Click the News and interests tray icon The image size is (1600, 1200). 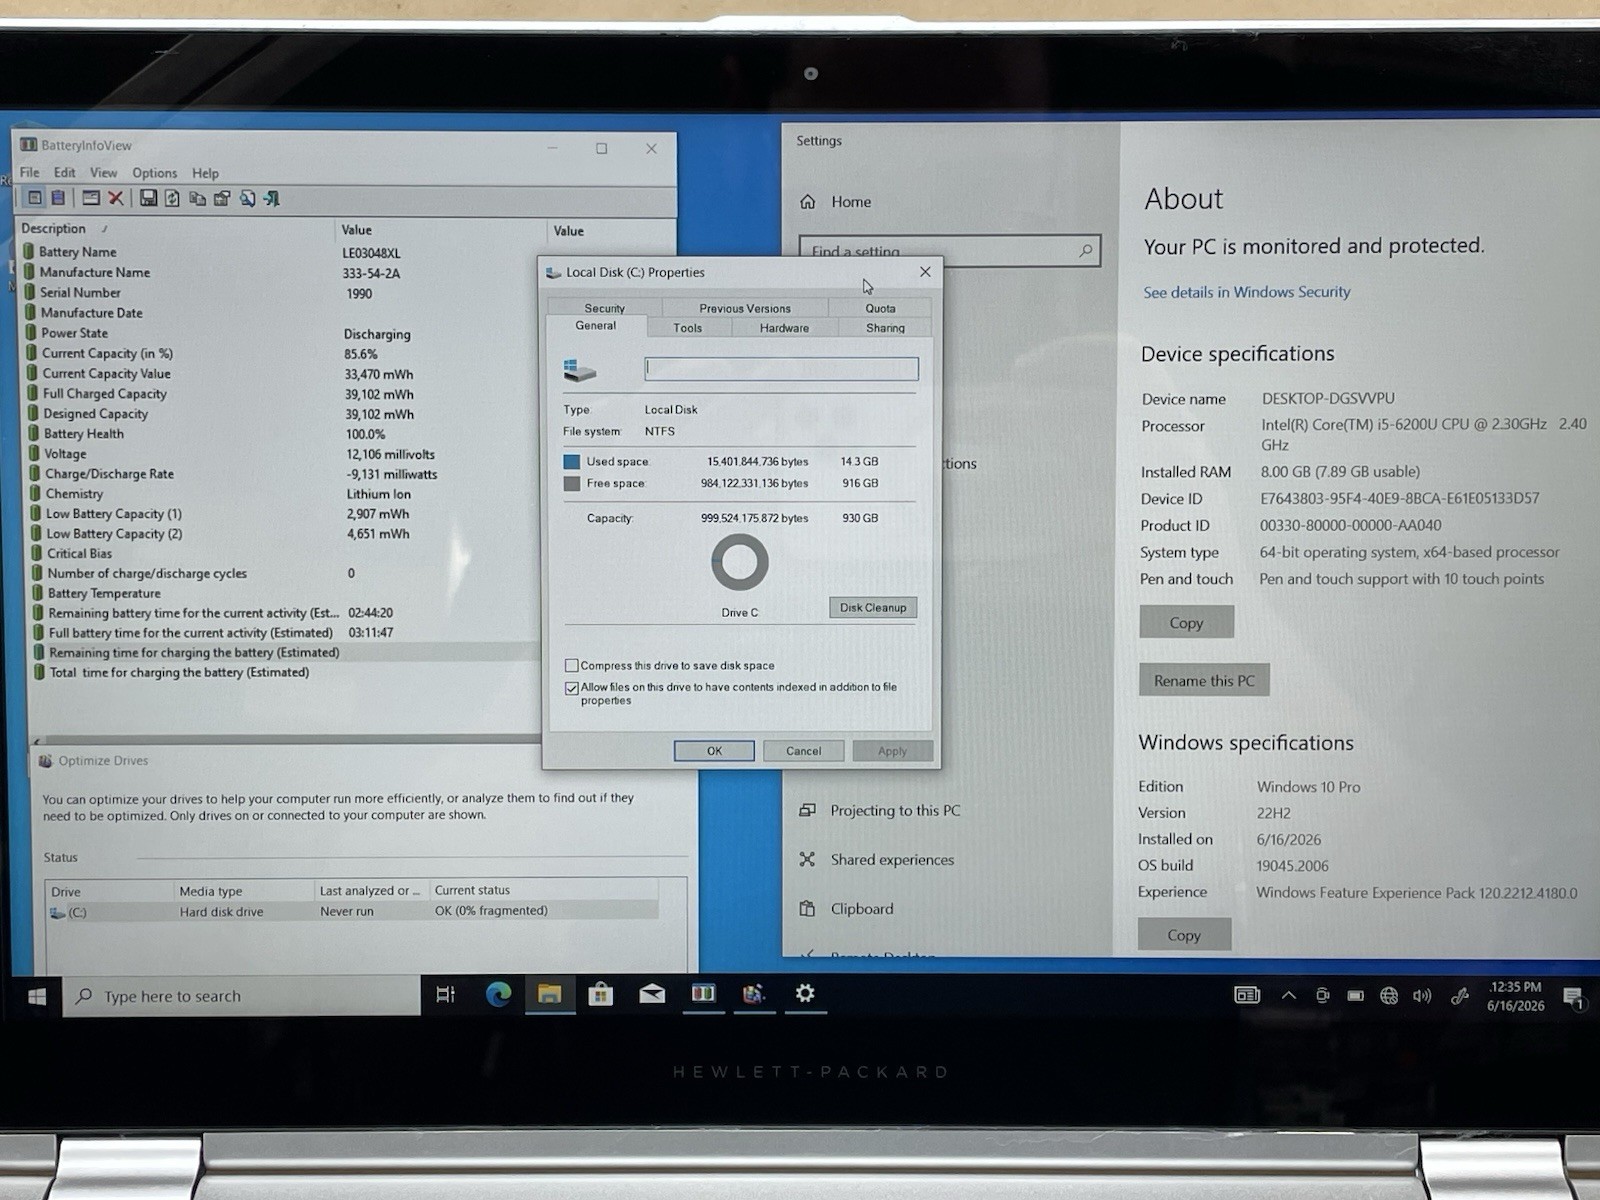coord(1247,995)
